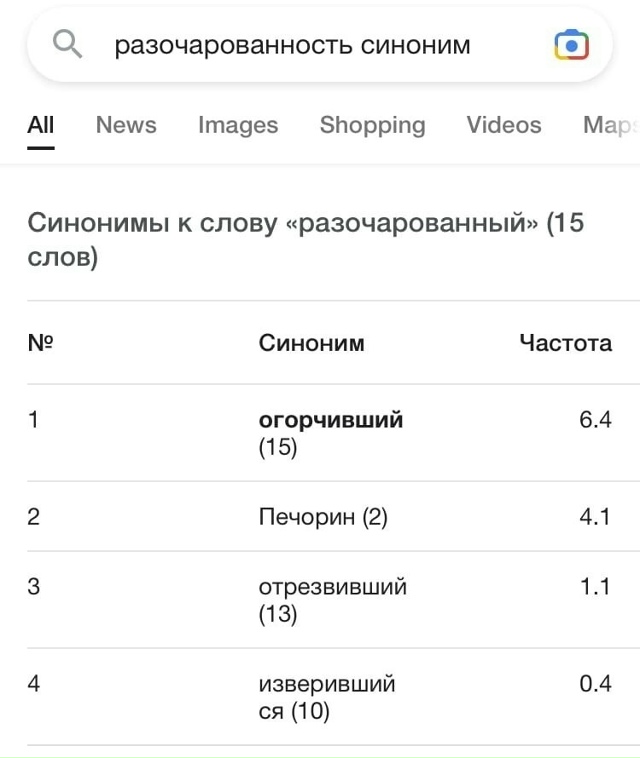This screenshot has width=640, height=758.
Task: Select the All results tab
Action: (41, 126)
